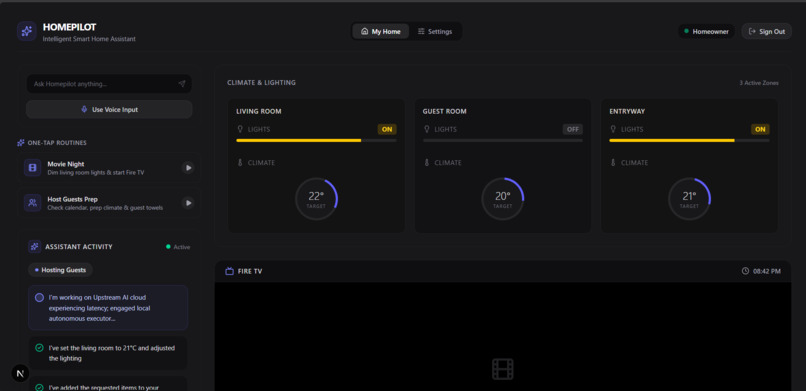Screen dimensions: 806x391
Task: Click the Homeowner role badge
Action: coord(706,31)
